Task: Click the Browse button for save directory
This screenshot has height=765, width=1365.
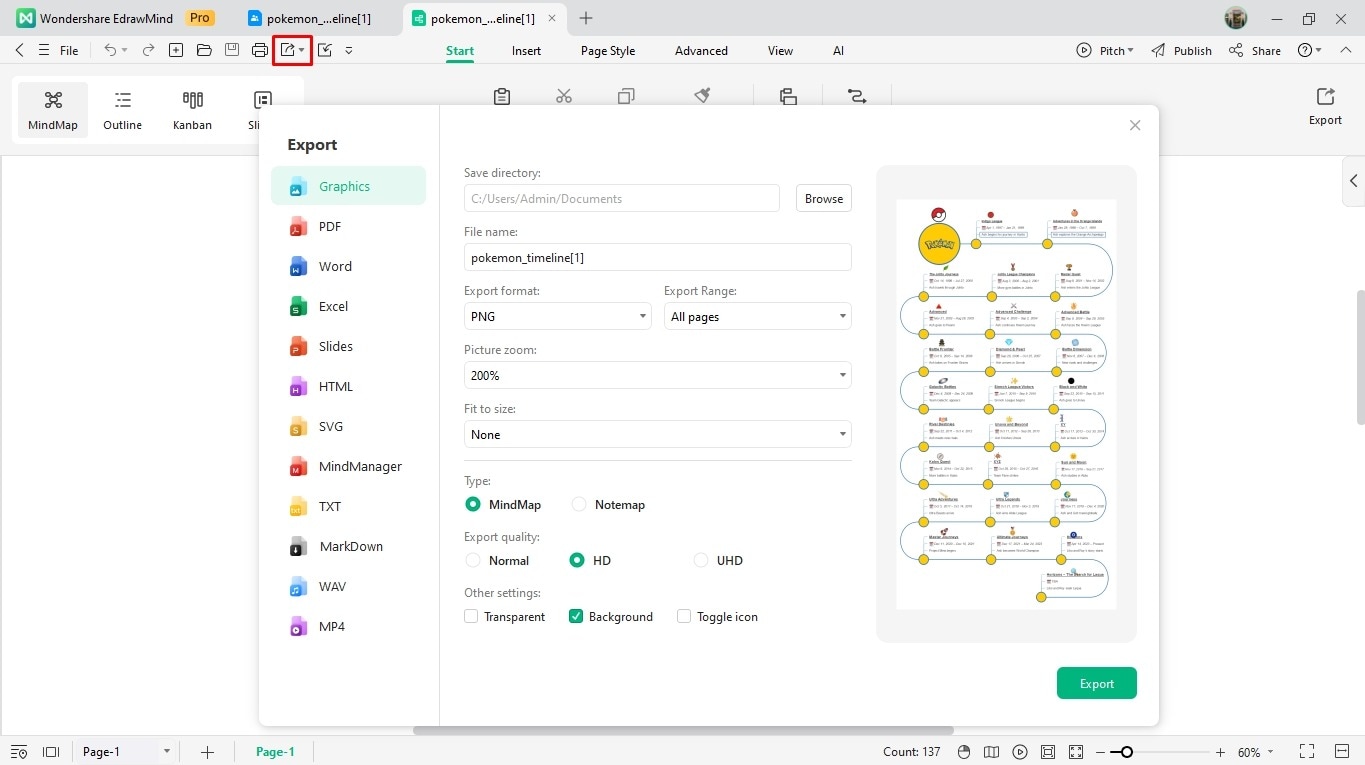Action: coord(824,198)
